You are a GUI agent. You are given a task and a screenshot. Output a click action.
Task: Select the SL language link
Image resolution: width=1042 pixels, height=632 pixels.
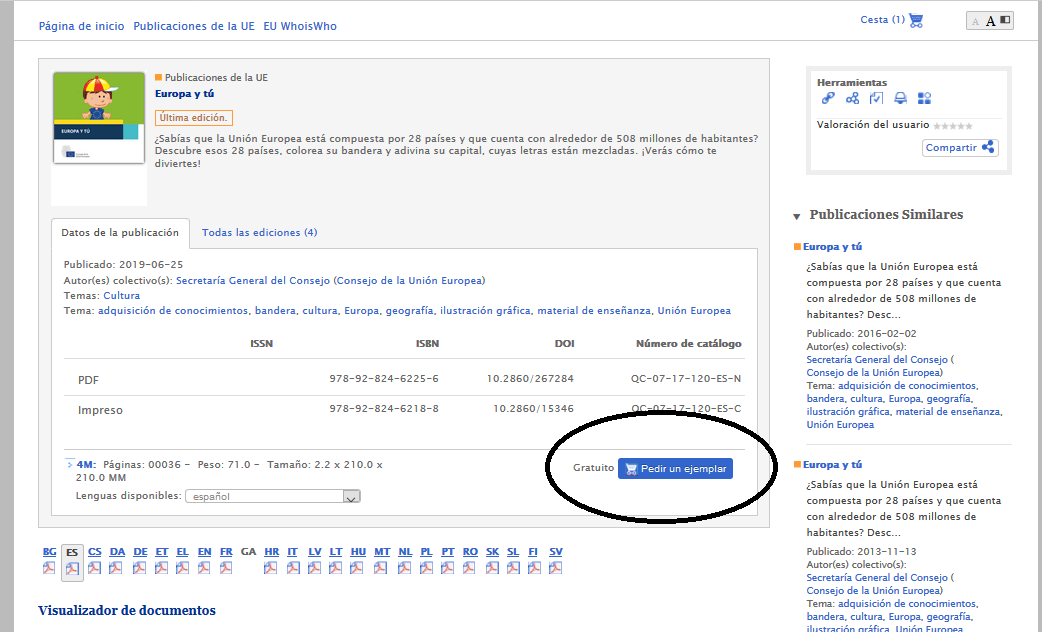(x=513, y=552)
